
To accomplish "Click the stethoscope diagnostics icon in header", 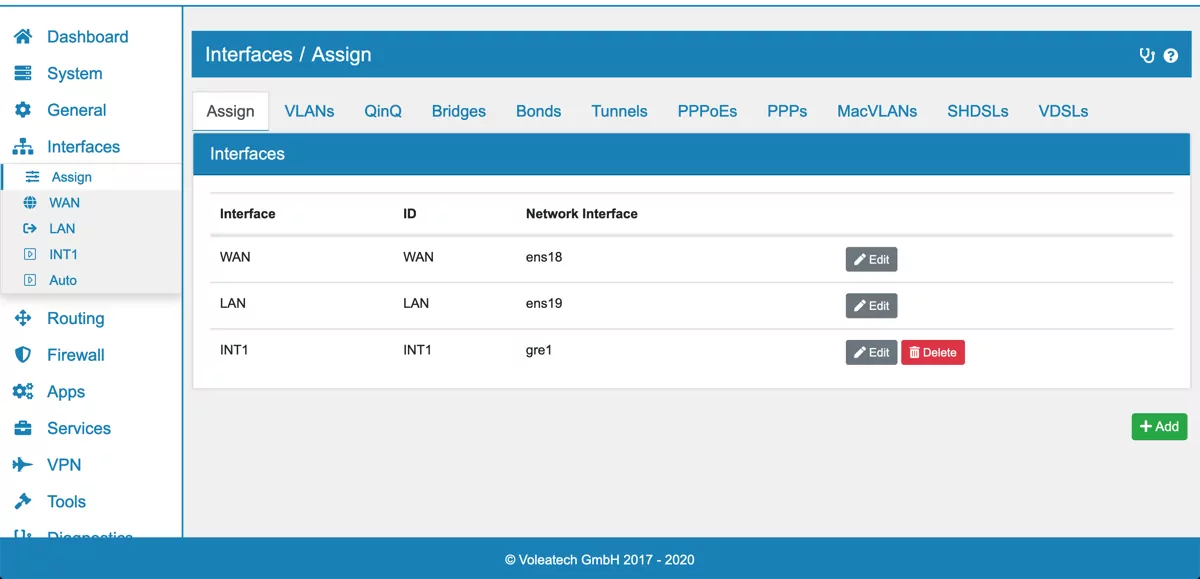I will coord(1147,56).
